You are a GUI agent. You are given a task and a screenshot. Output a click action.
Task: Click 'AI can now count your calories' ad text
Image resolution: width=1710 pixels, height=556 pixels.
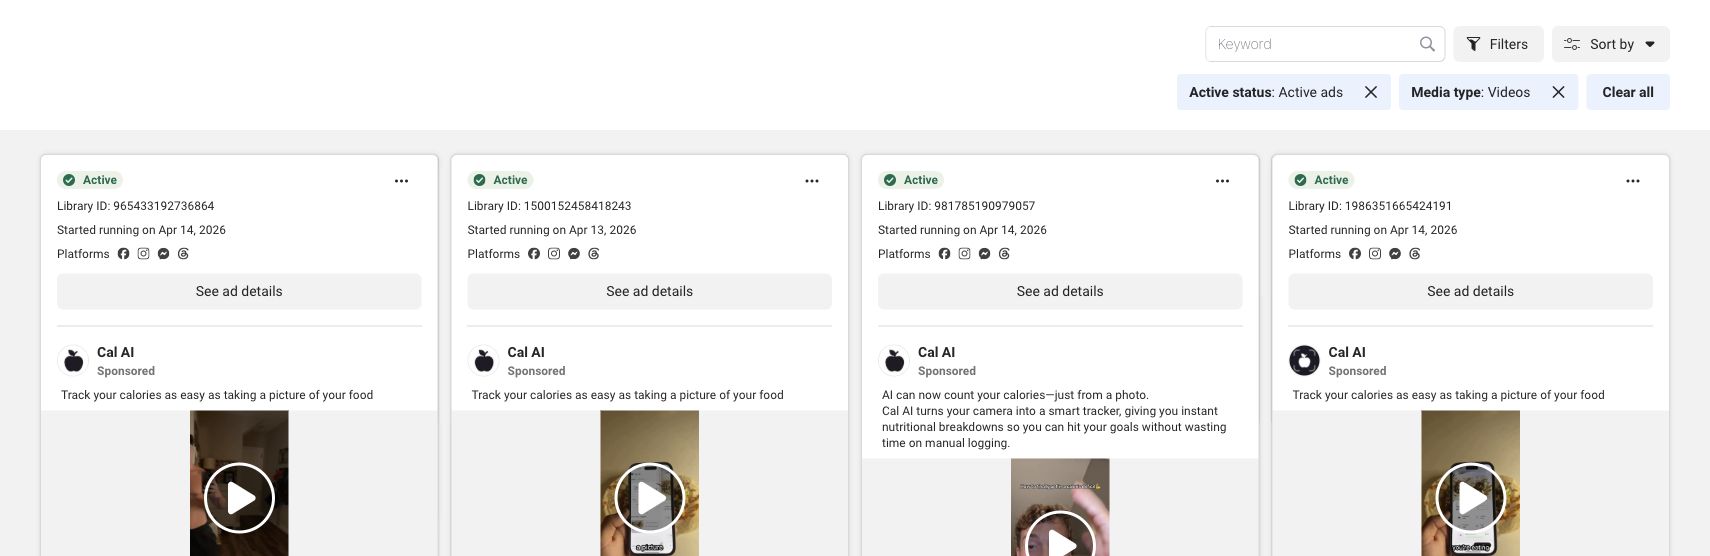pyautogui.click(x=1054, y=419)
